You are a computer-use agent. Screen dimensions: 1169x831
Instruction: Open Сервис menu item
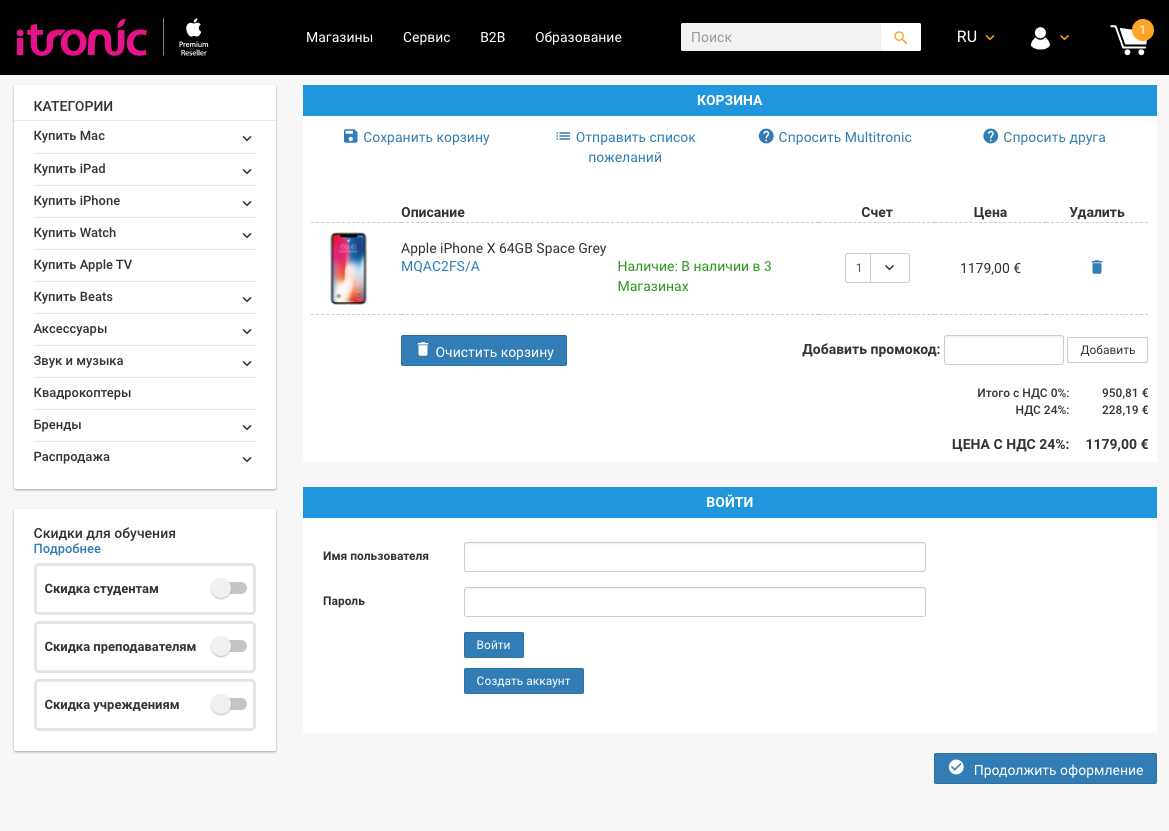pyautogui.click(x=426, y=37)
